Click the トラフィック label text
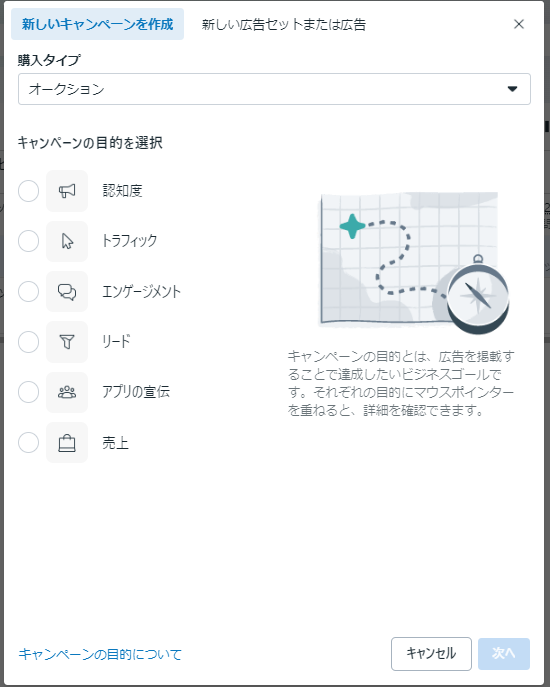The height and width of the screenshot is (687, 550). pos(129,241)
